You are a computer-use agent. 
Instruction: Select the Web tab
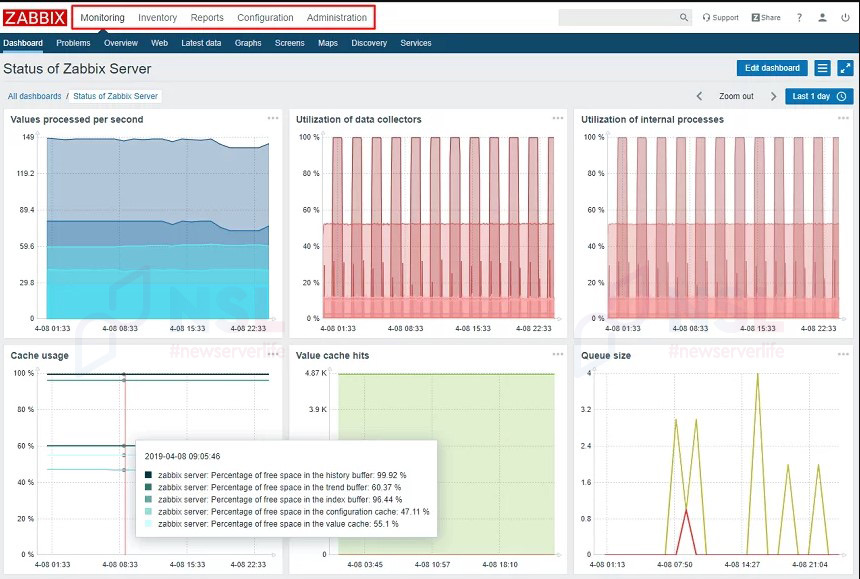point(160,43)
